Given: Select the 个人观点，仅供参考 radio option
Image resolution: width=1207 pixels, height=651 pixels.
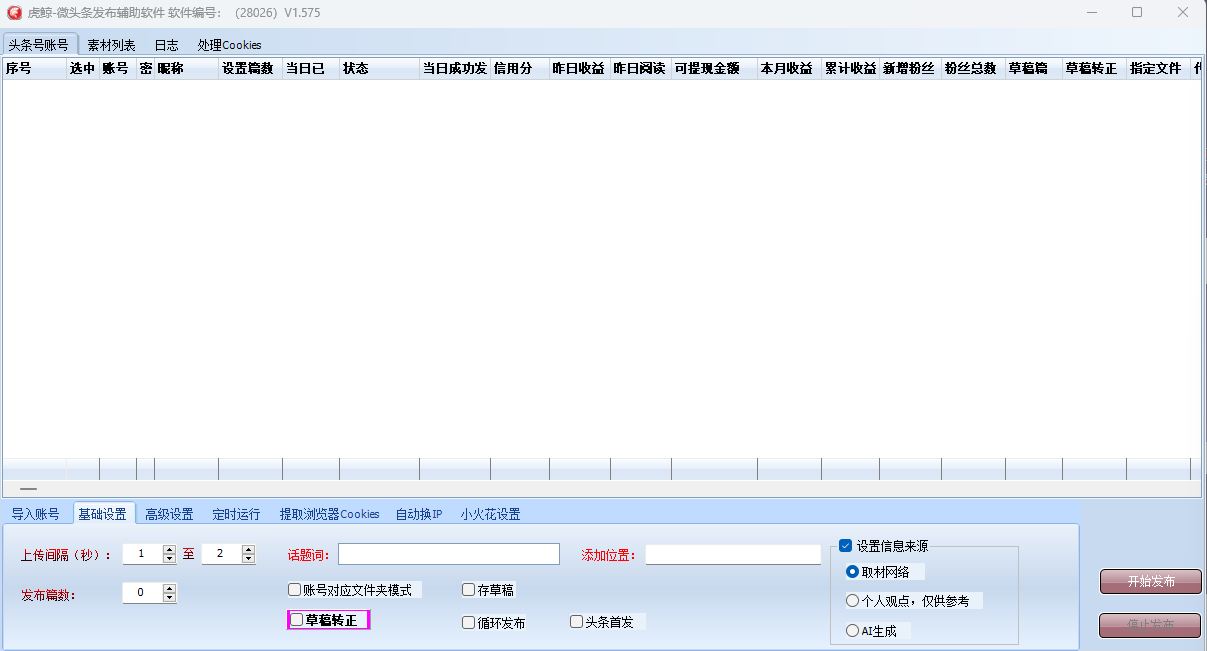Looking at the screenshot, I should point(852,601).
